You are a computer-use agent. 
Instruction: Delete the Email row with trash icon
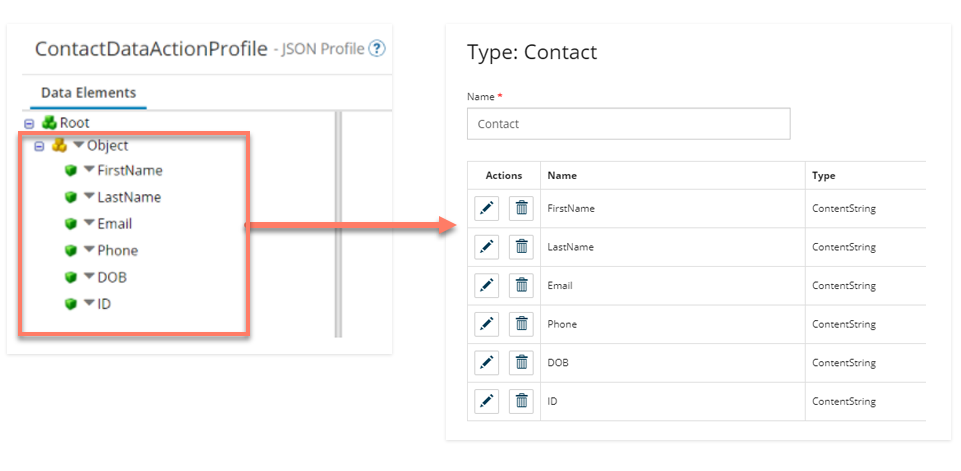(522, 286)
